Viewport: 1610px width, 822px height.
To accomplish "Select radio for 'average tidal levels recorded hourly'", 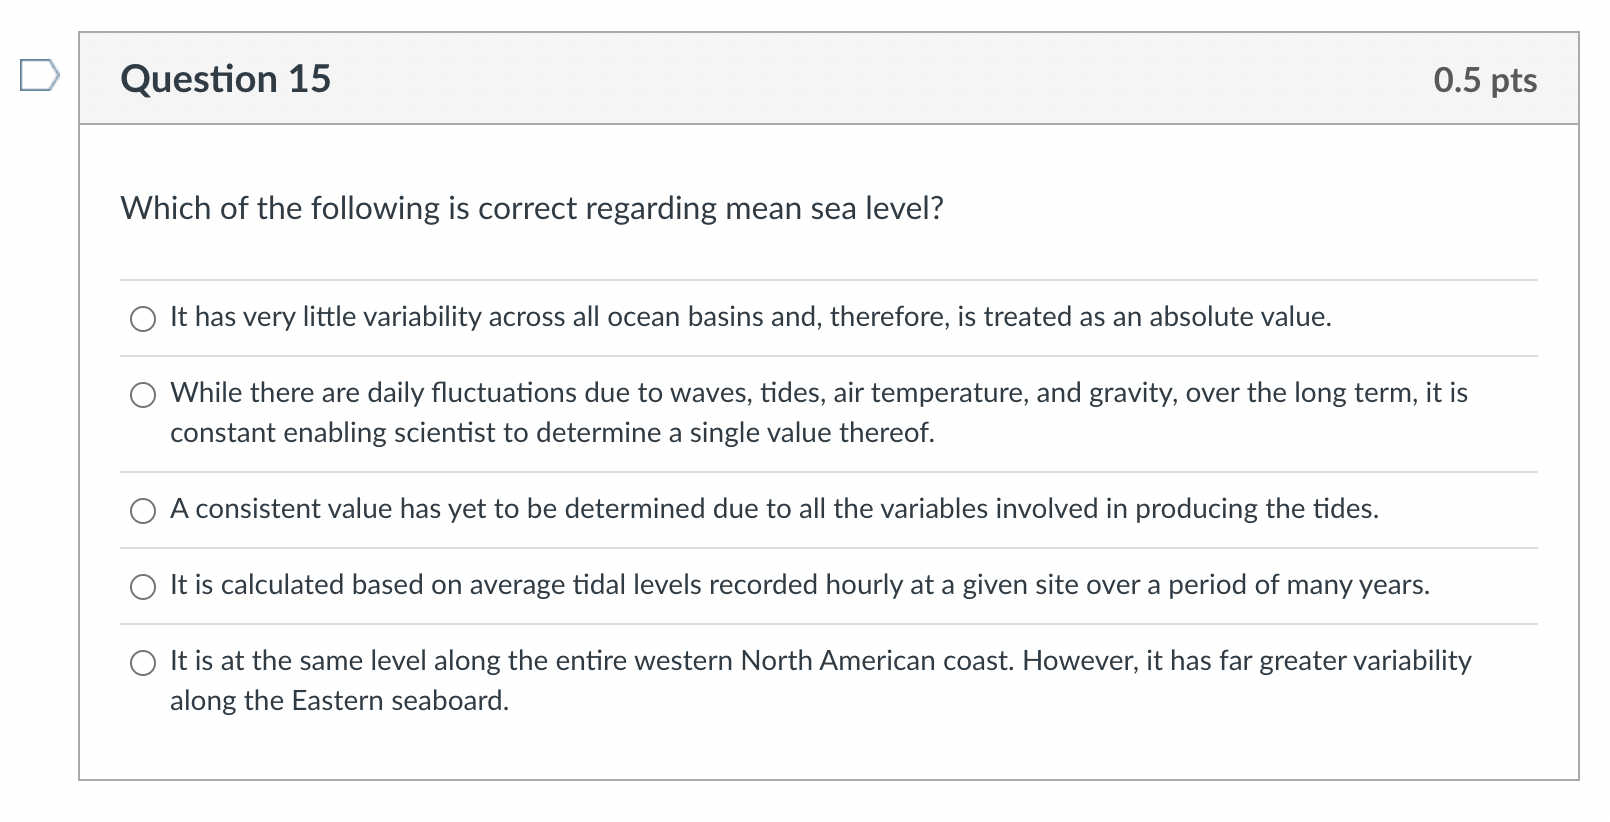I will tap(144, 588).
